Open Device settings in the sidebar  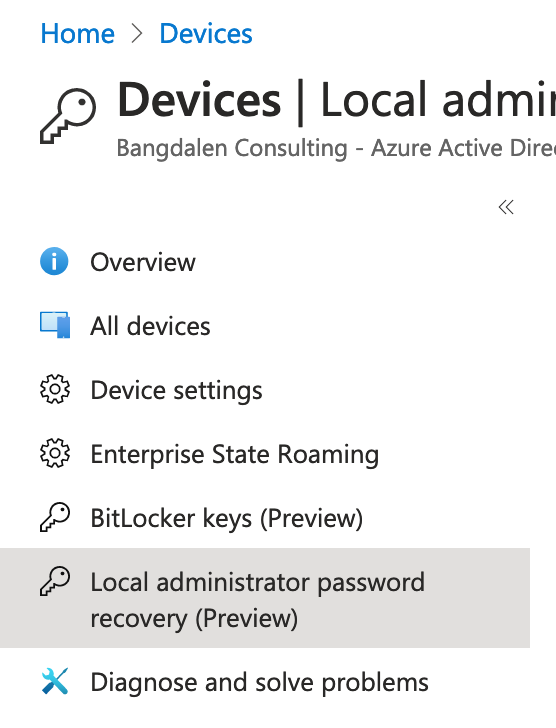pyautogui.click(x=265, y=390)
